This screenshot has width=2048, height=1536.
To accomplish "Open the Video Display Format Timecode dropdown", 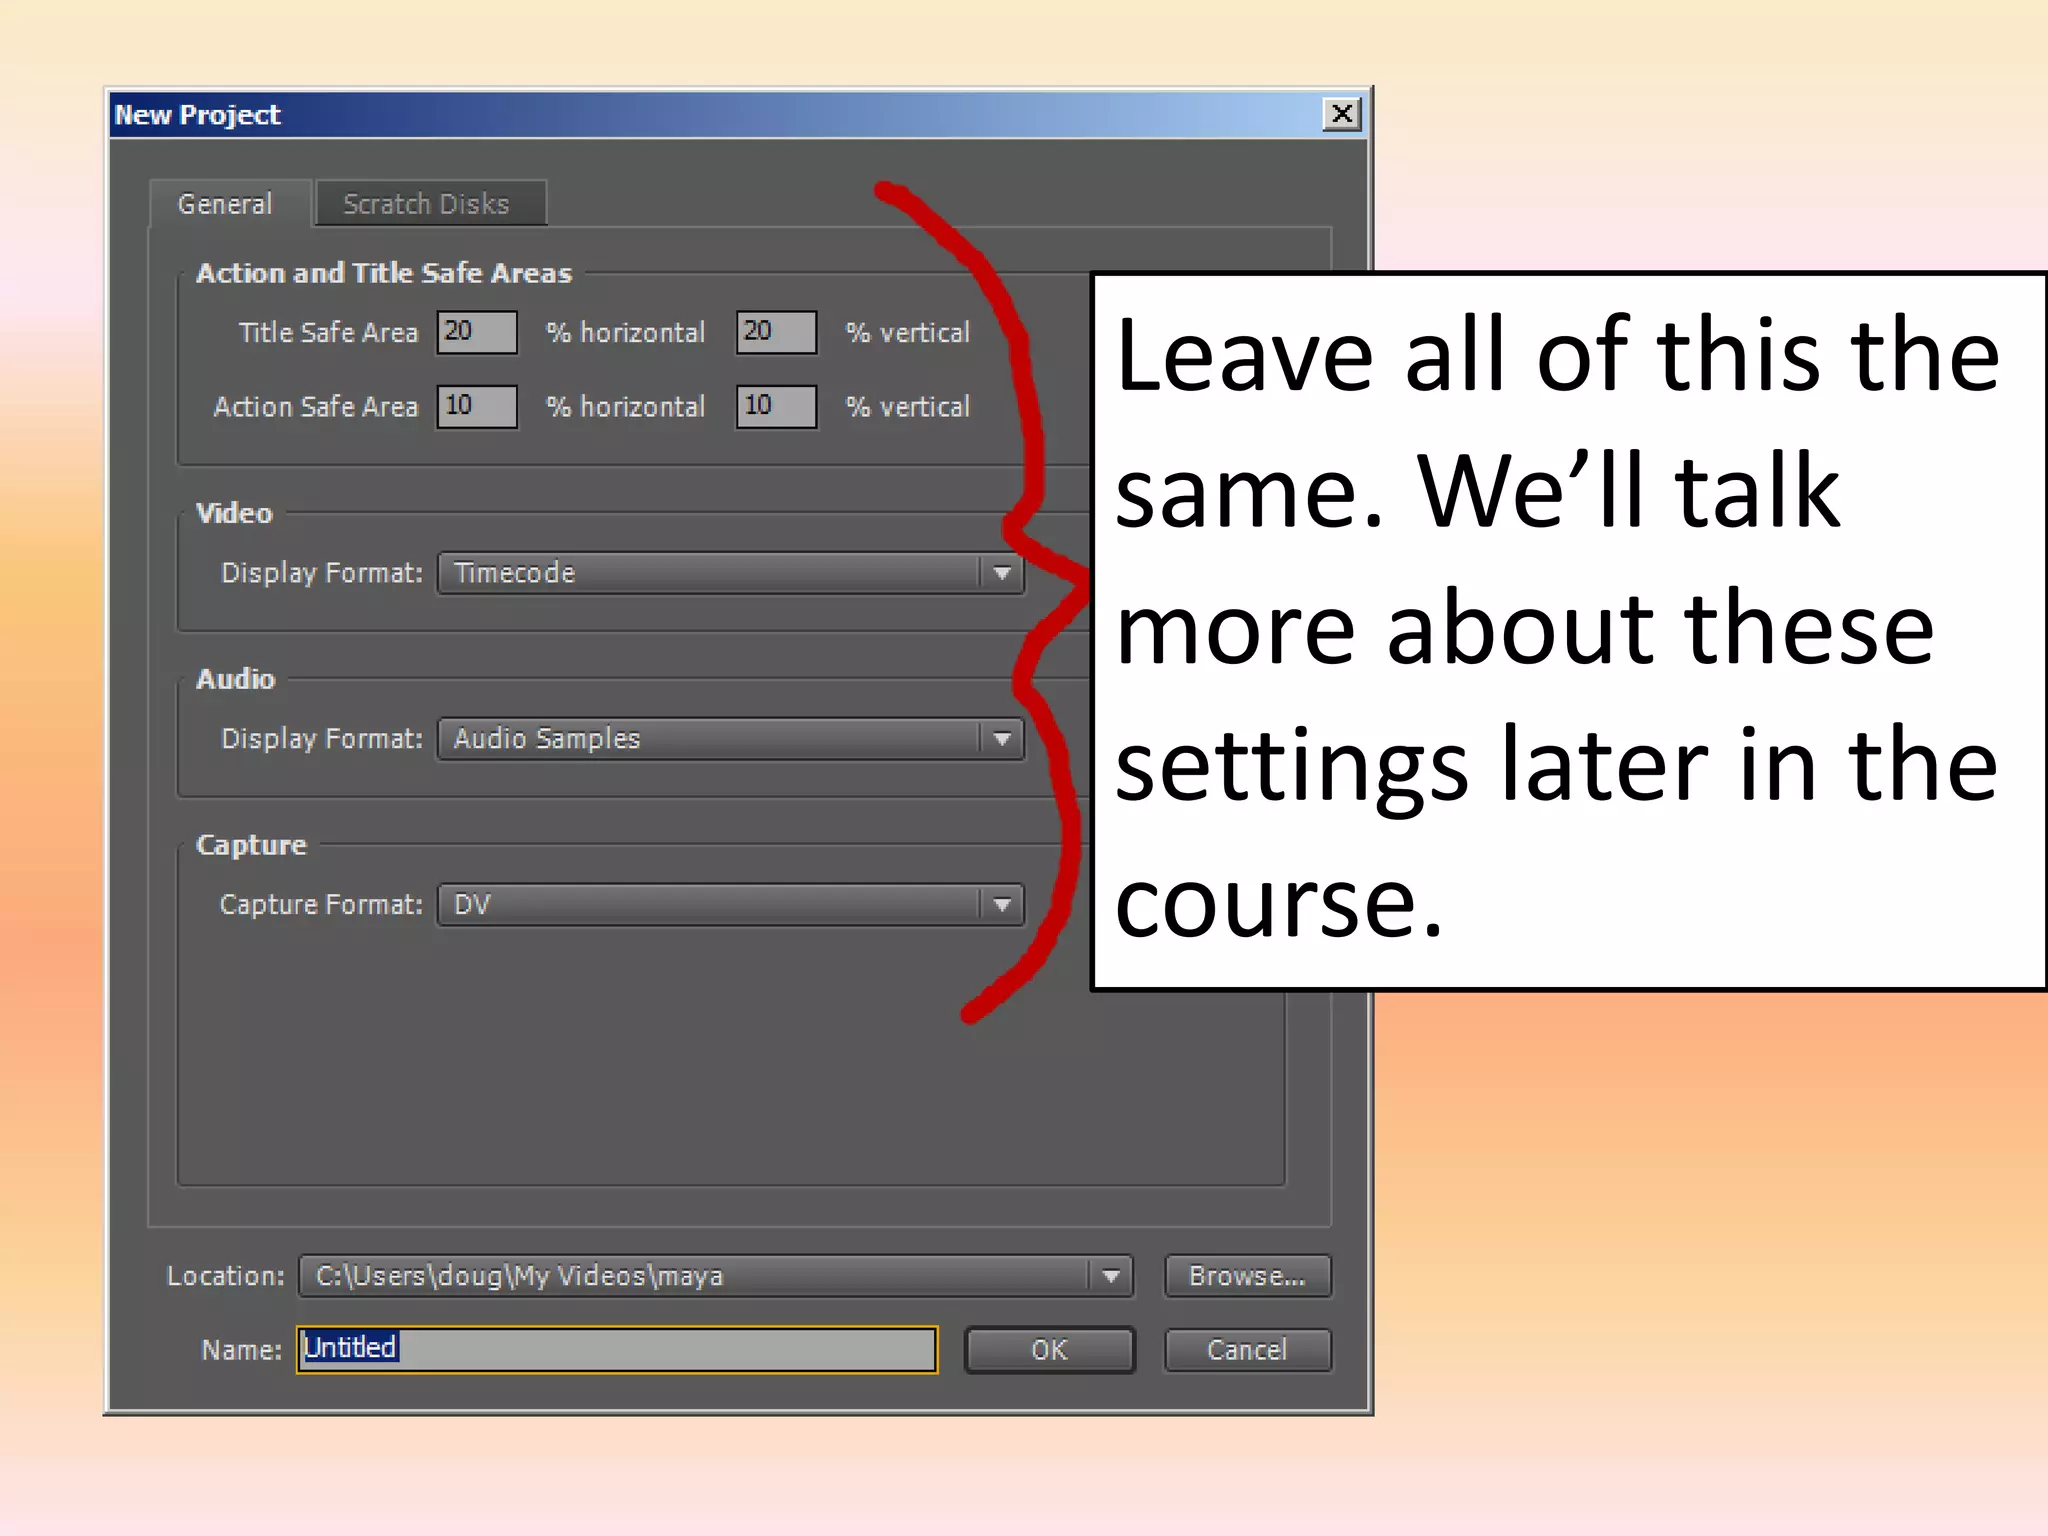I will point(731,573).
